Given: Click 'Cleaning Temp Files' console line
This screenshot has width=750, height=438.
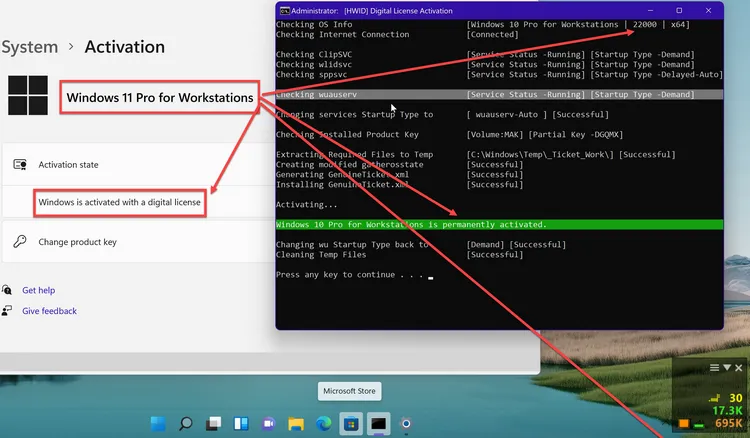Looking at the screenshot, I should coord(321,254).
